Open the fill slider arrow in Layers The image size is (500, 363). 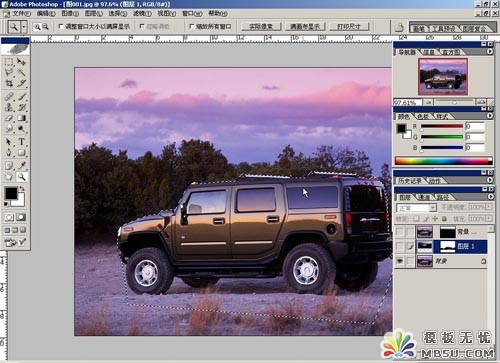(489, 219)
